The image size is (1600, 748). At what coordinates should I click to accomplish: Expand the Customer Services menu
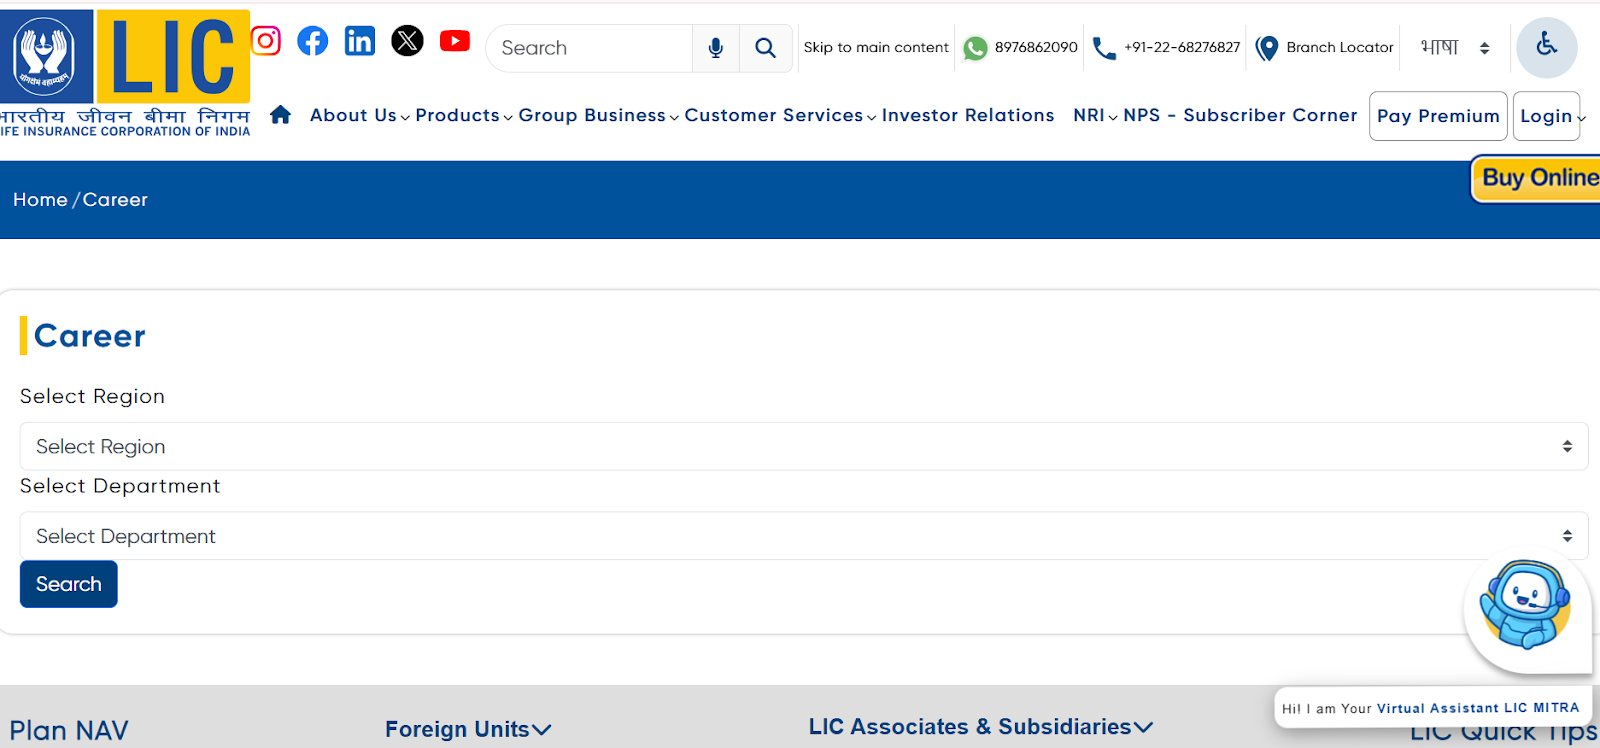pyautogui.click(x=780, y=115)
